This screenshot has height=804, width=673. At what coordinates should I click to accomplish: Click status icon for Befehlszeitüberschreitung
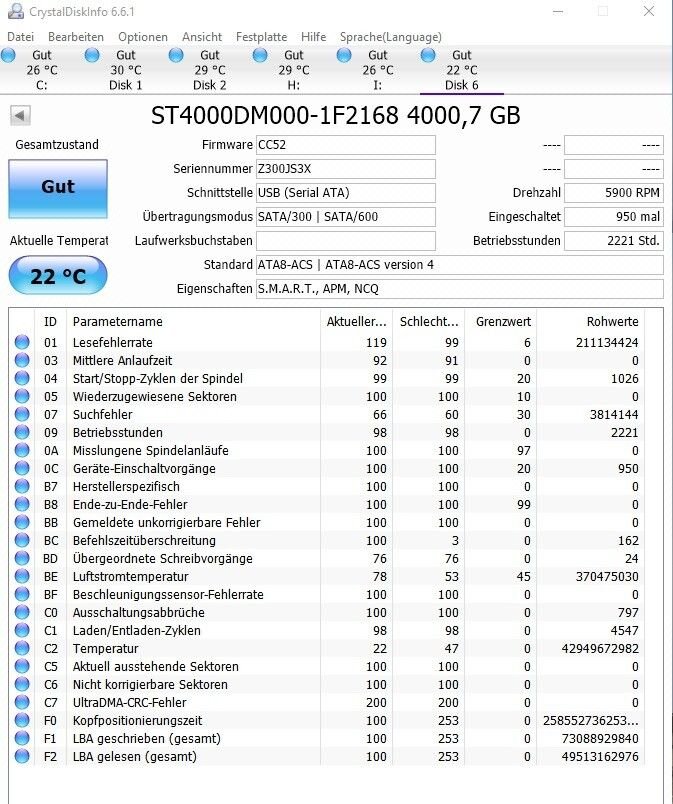point(22,539)
